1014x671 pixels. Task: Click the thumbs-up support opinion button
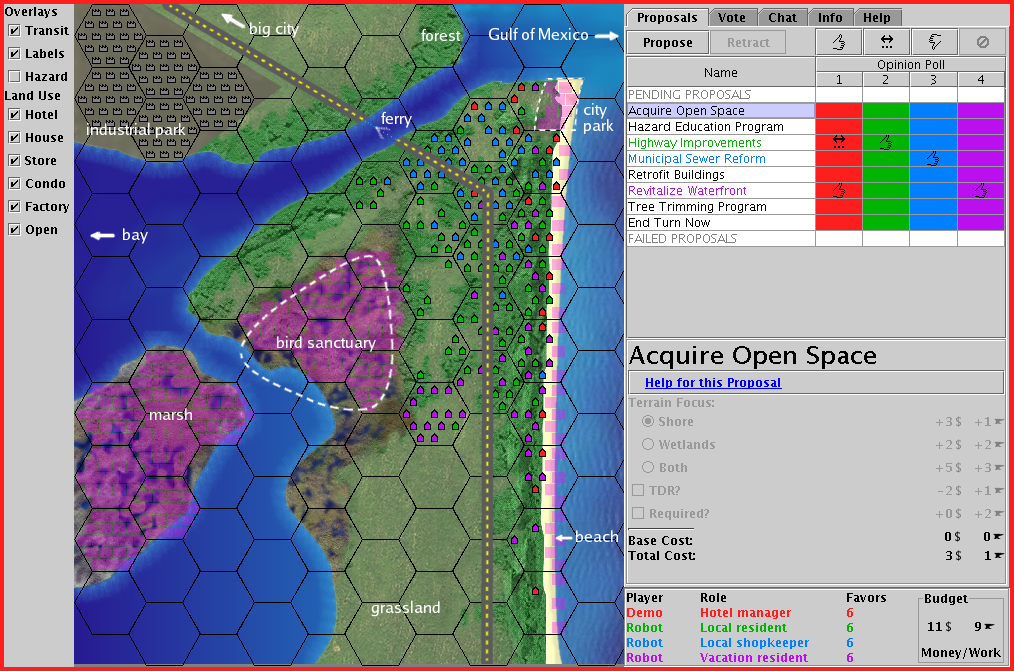pos(839,42)
